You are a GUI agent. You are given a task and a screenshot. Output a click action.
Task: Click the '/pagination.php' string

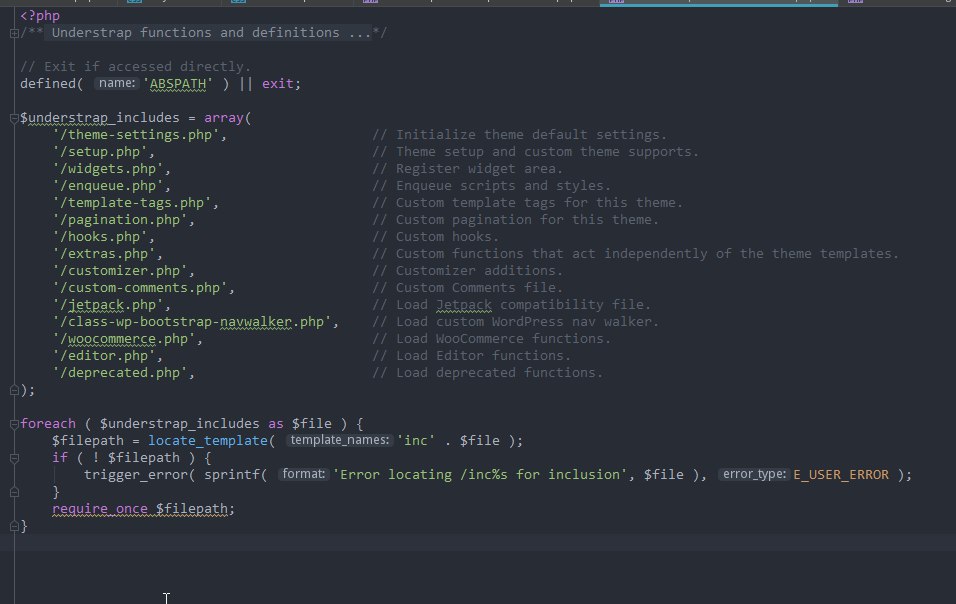(x=120, y=220)
